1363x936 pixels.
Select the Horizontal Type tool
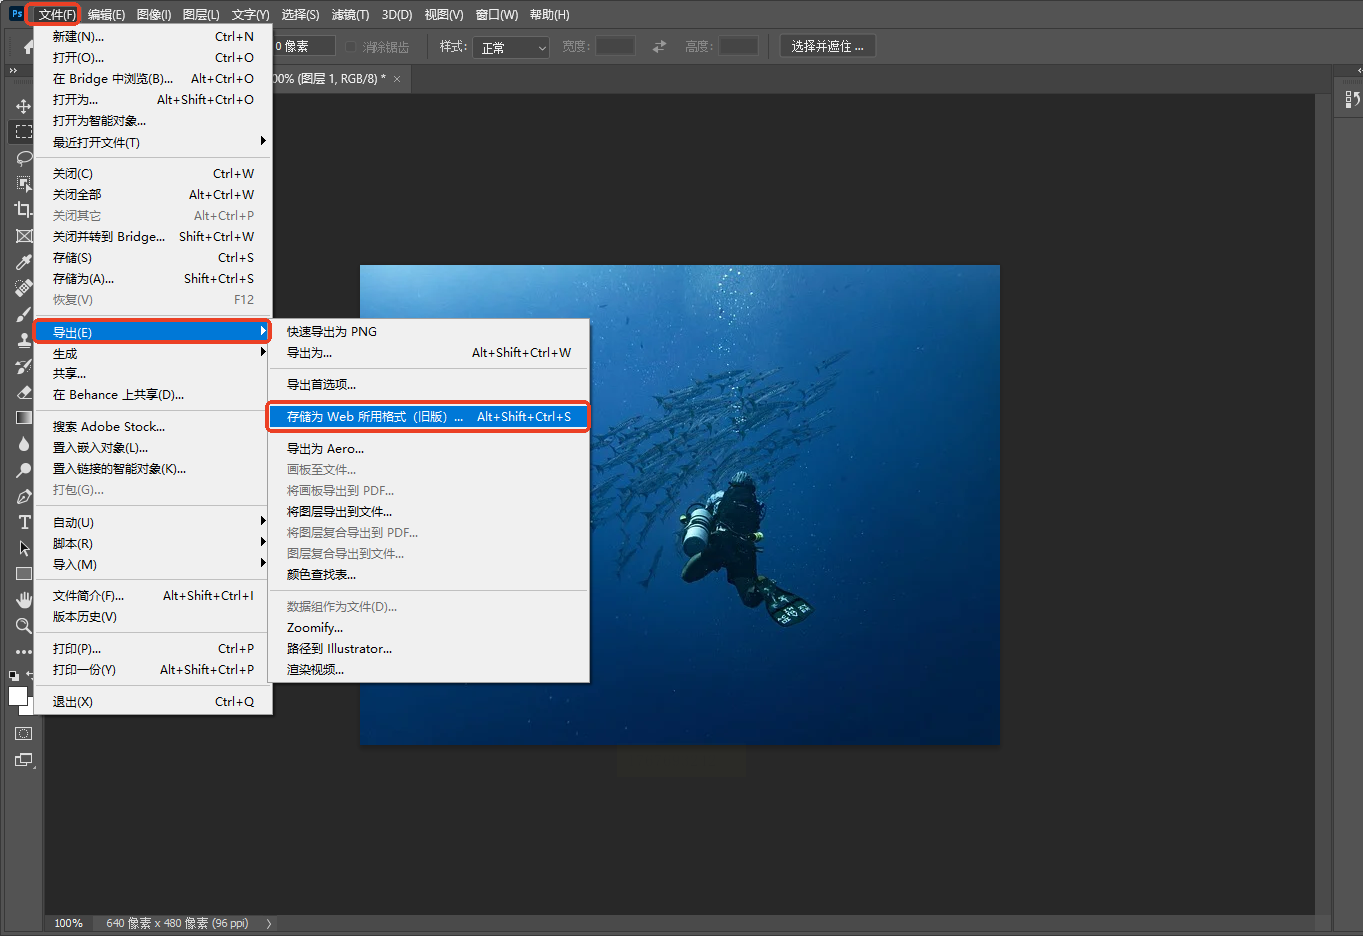[x=24, y=522]
